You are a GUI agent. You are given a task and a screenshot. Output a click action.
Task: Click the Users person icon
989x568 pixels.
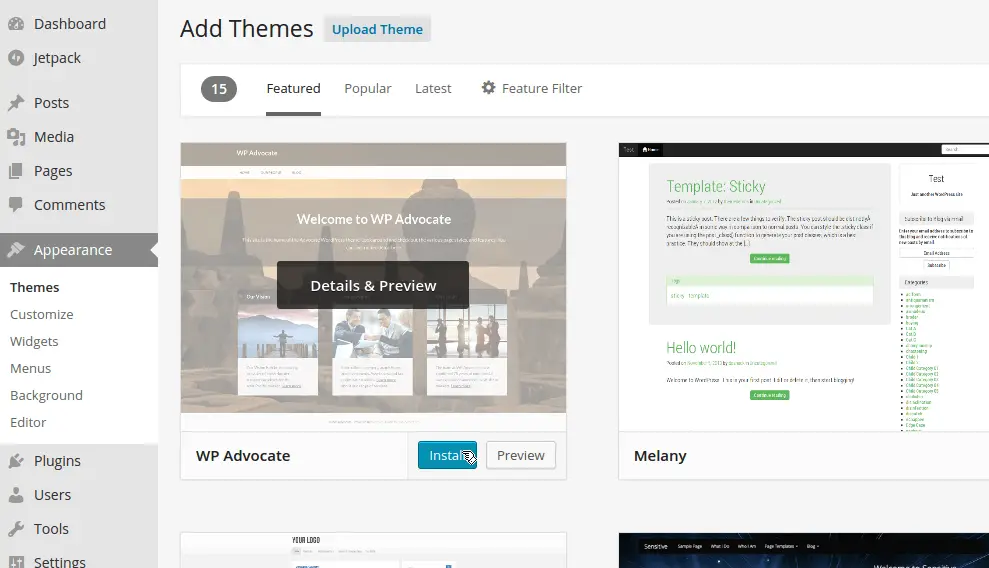tap(16, 495)
